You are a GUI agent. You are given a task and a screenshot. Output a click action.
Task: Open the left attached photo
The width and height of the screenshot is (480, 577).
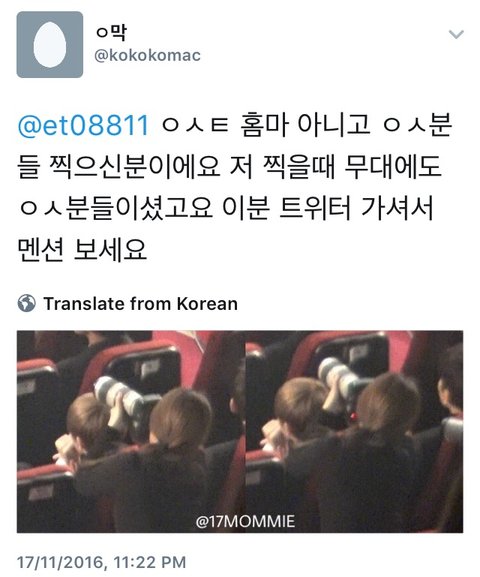pyautogui.click(x=131, y=431)
